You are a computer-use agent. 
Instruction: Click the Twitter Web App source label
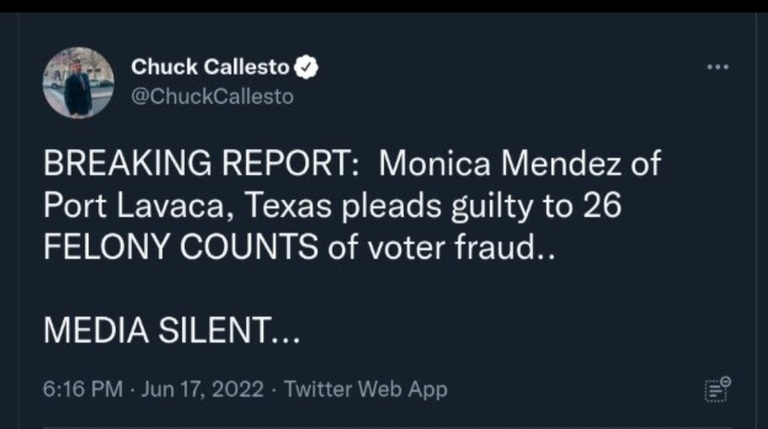(365, 389)
